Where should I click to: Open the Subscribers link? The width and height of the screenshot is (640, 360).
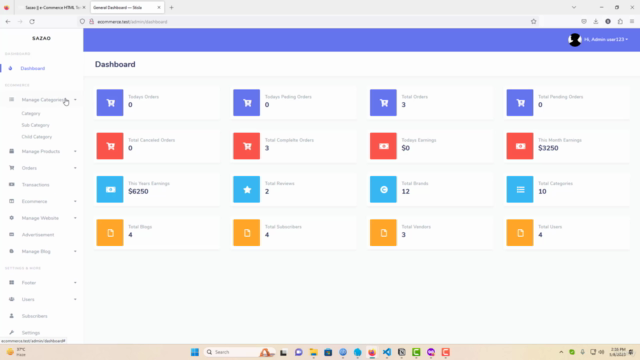35,316
